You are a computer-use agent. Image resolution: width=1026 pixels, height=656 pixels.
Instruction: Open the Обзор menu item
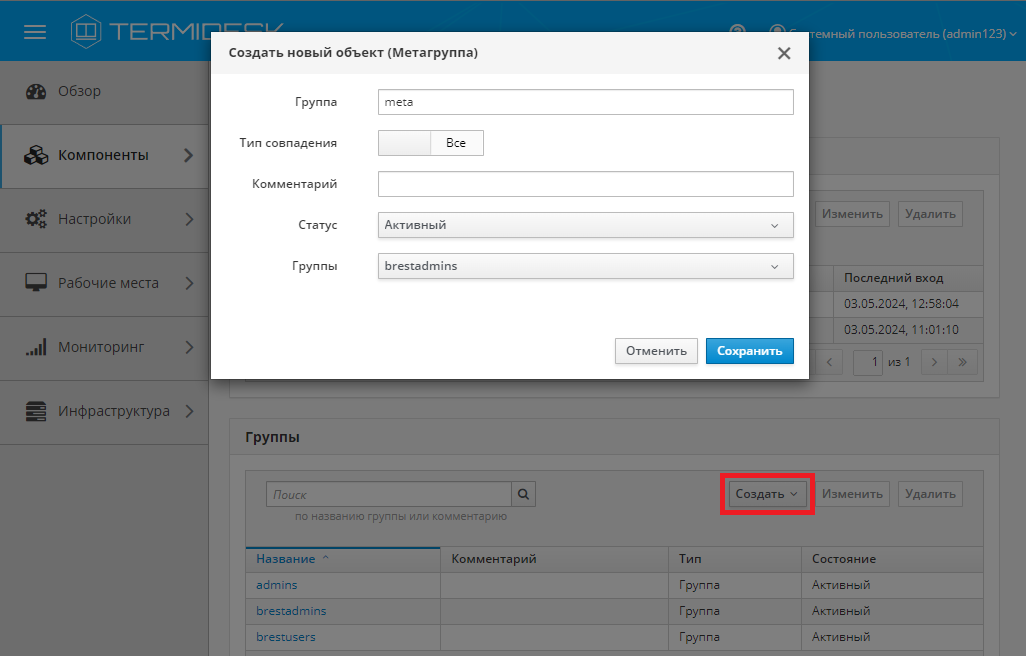(105, 92)
